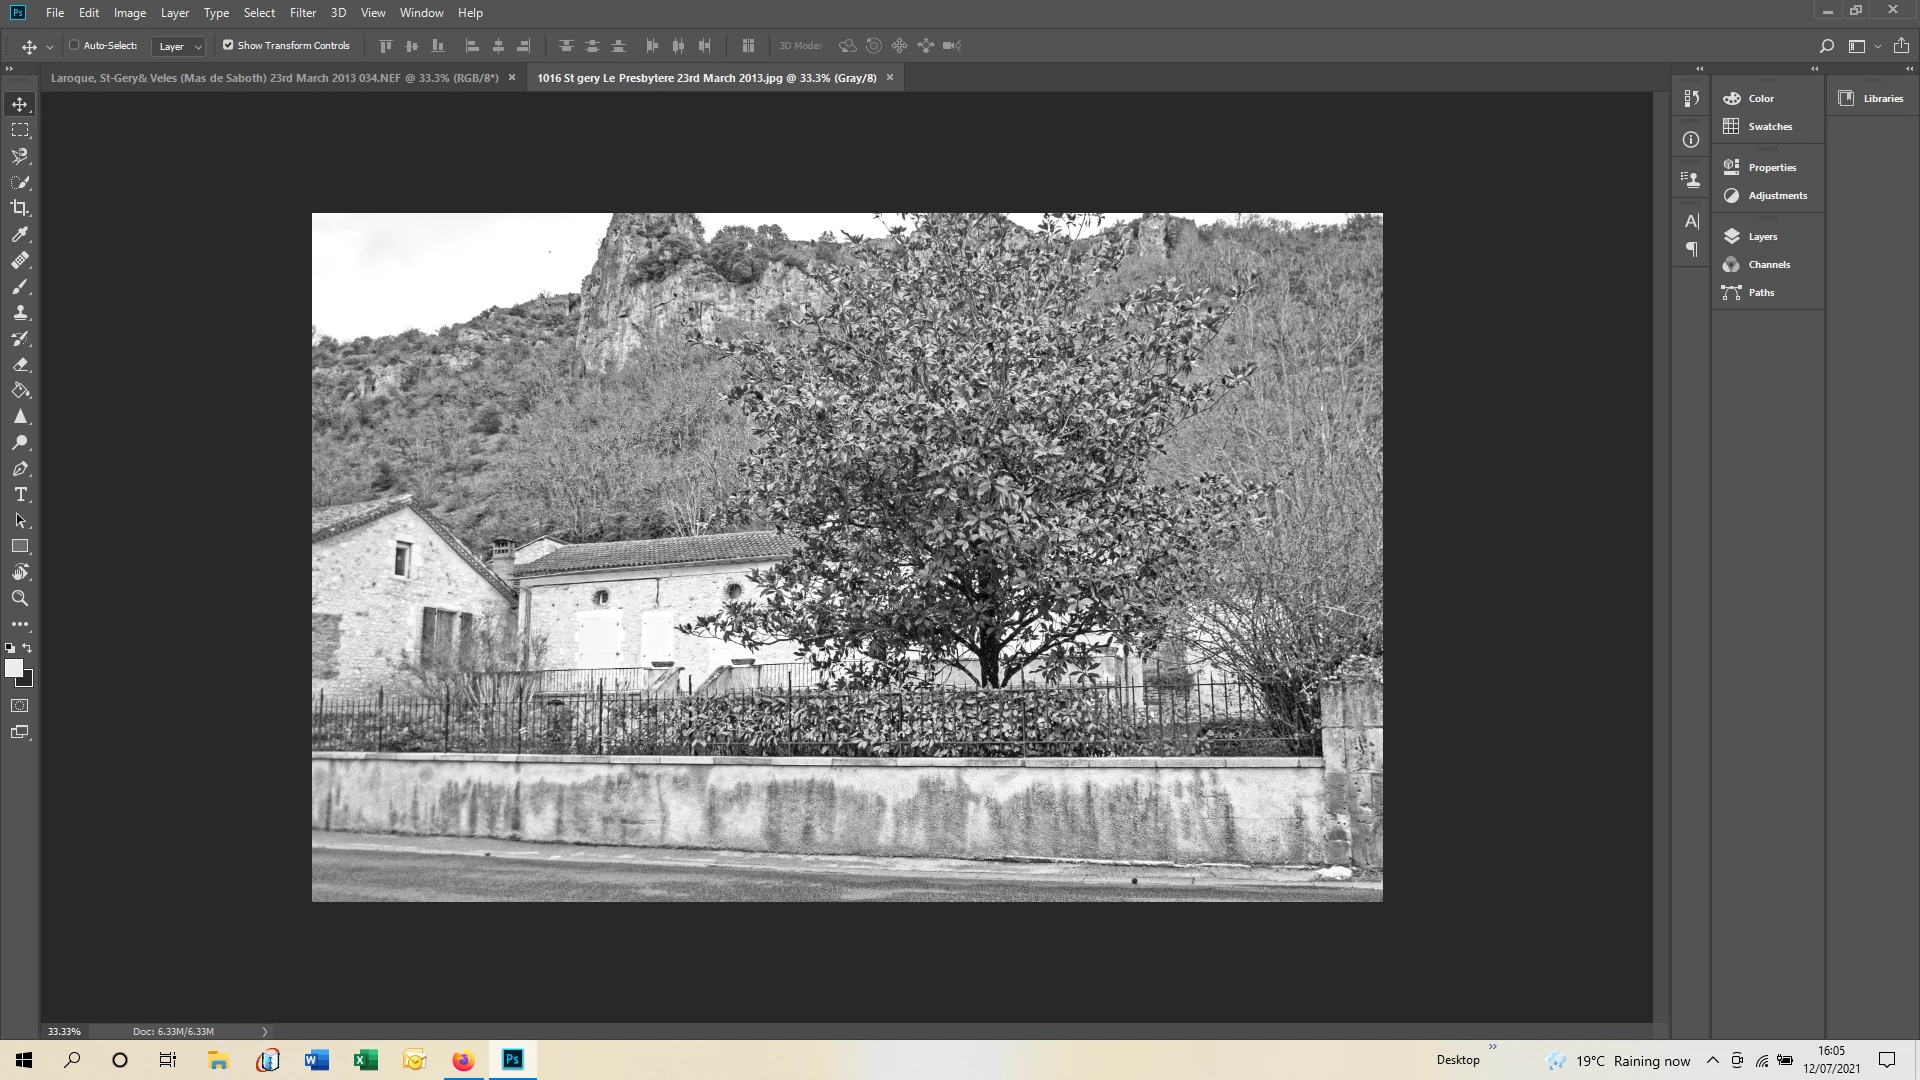Select the Eraser tool
Viewport: 1920px width, 1080px height.
click(20, 365)
